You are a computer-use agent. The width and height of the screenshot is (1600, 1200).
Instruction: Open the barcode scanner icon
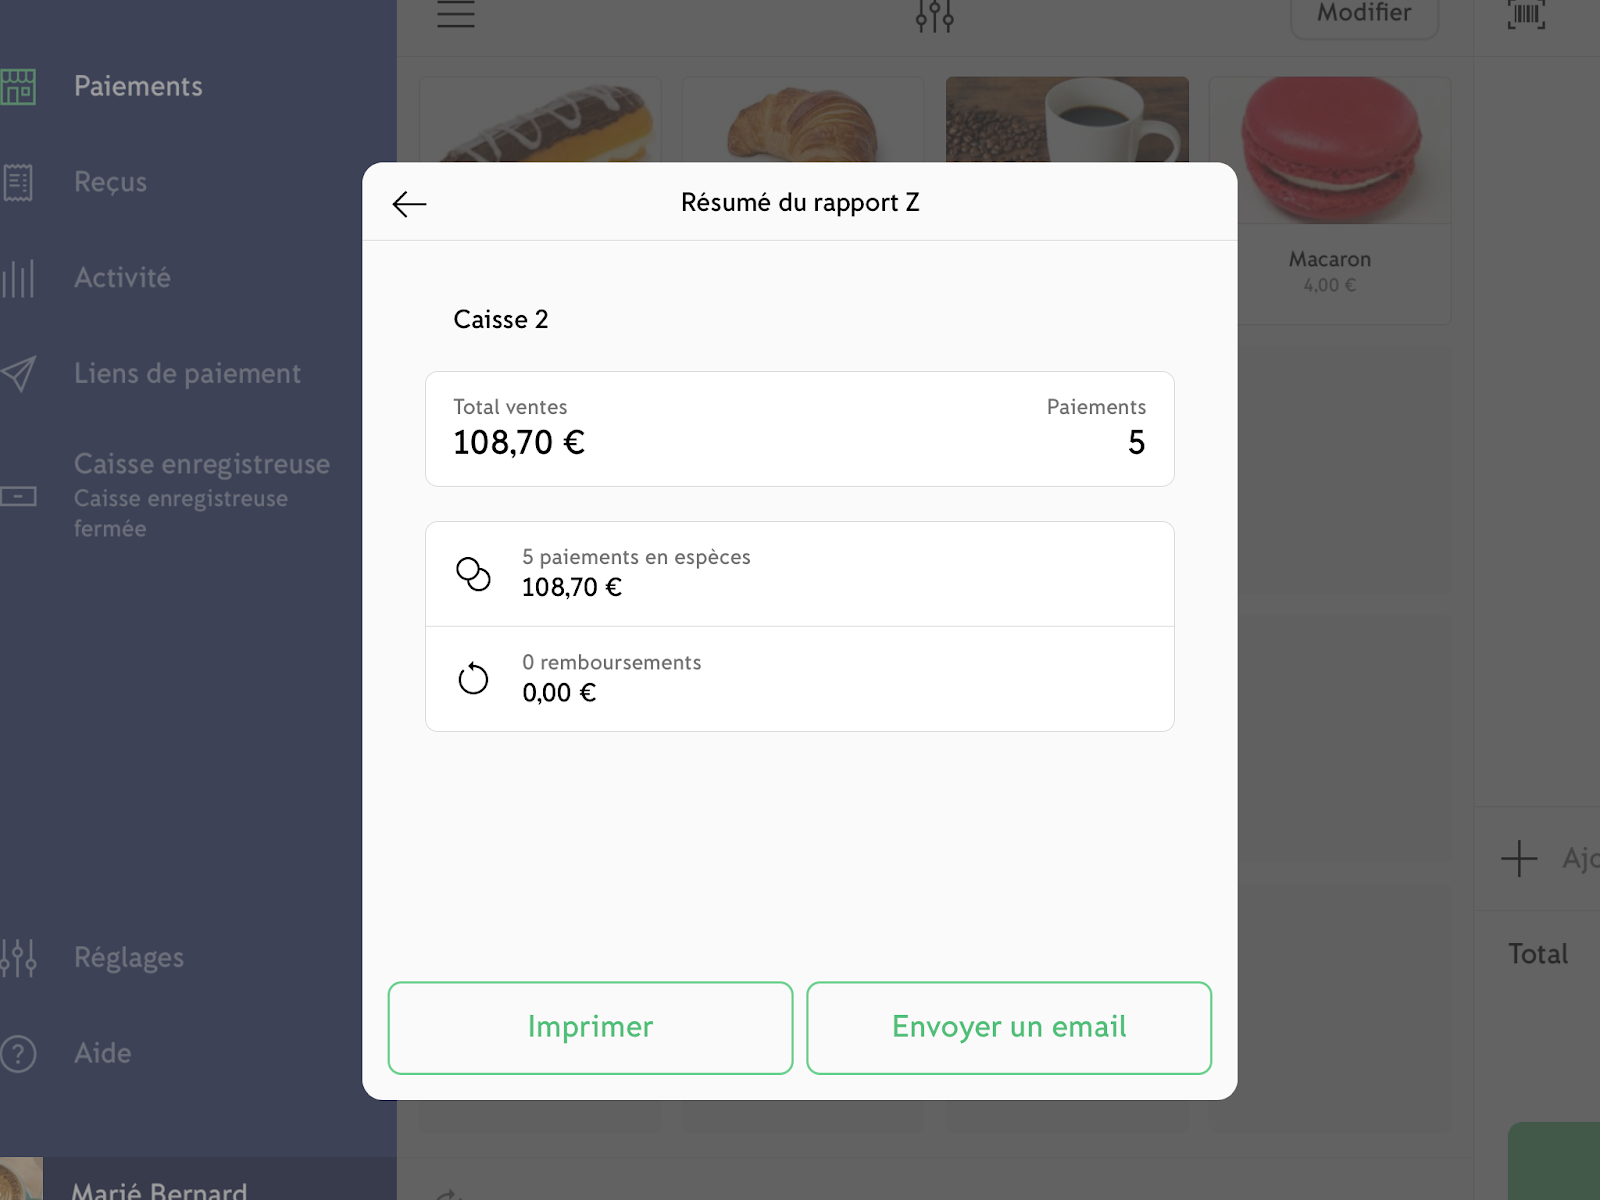(1526, 14)
